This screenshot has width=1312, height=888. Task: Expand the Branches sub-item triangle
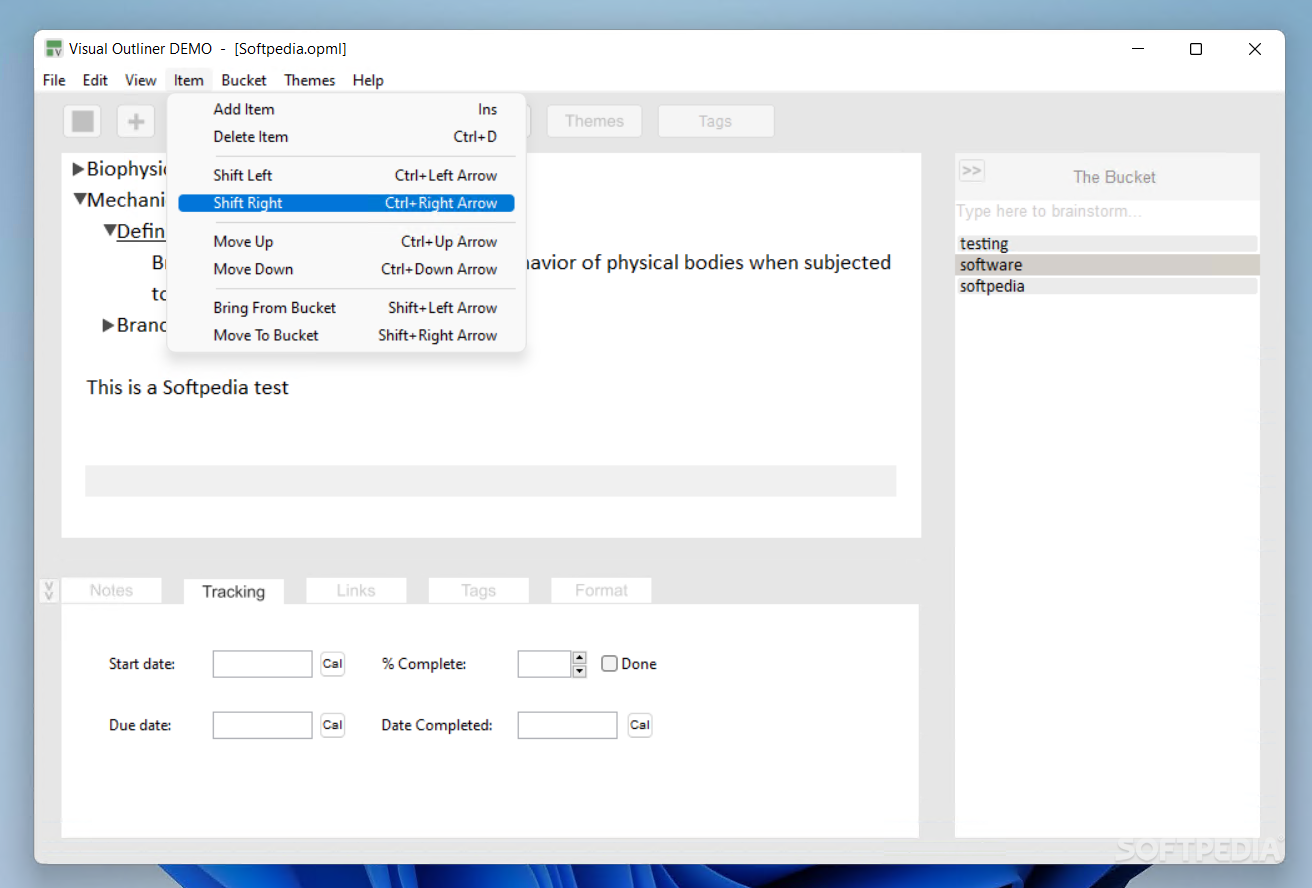(109, 325)
